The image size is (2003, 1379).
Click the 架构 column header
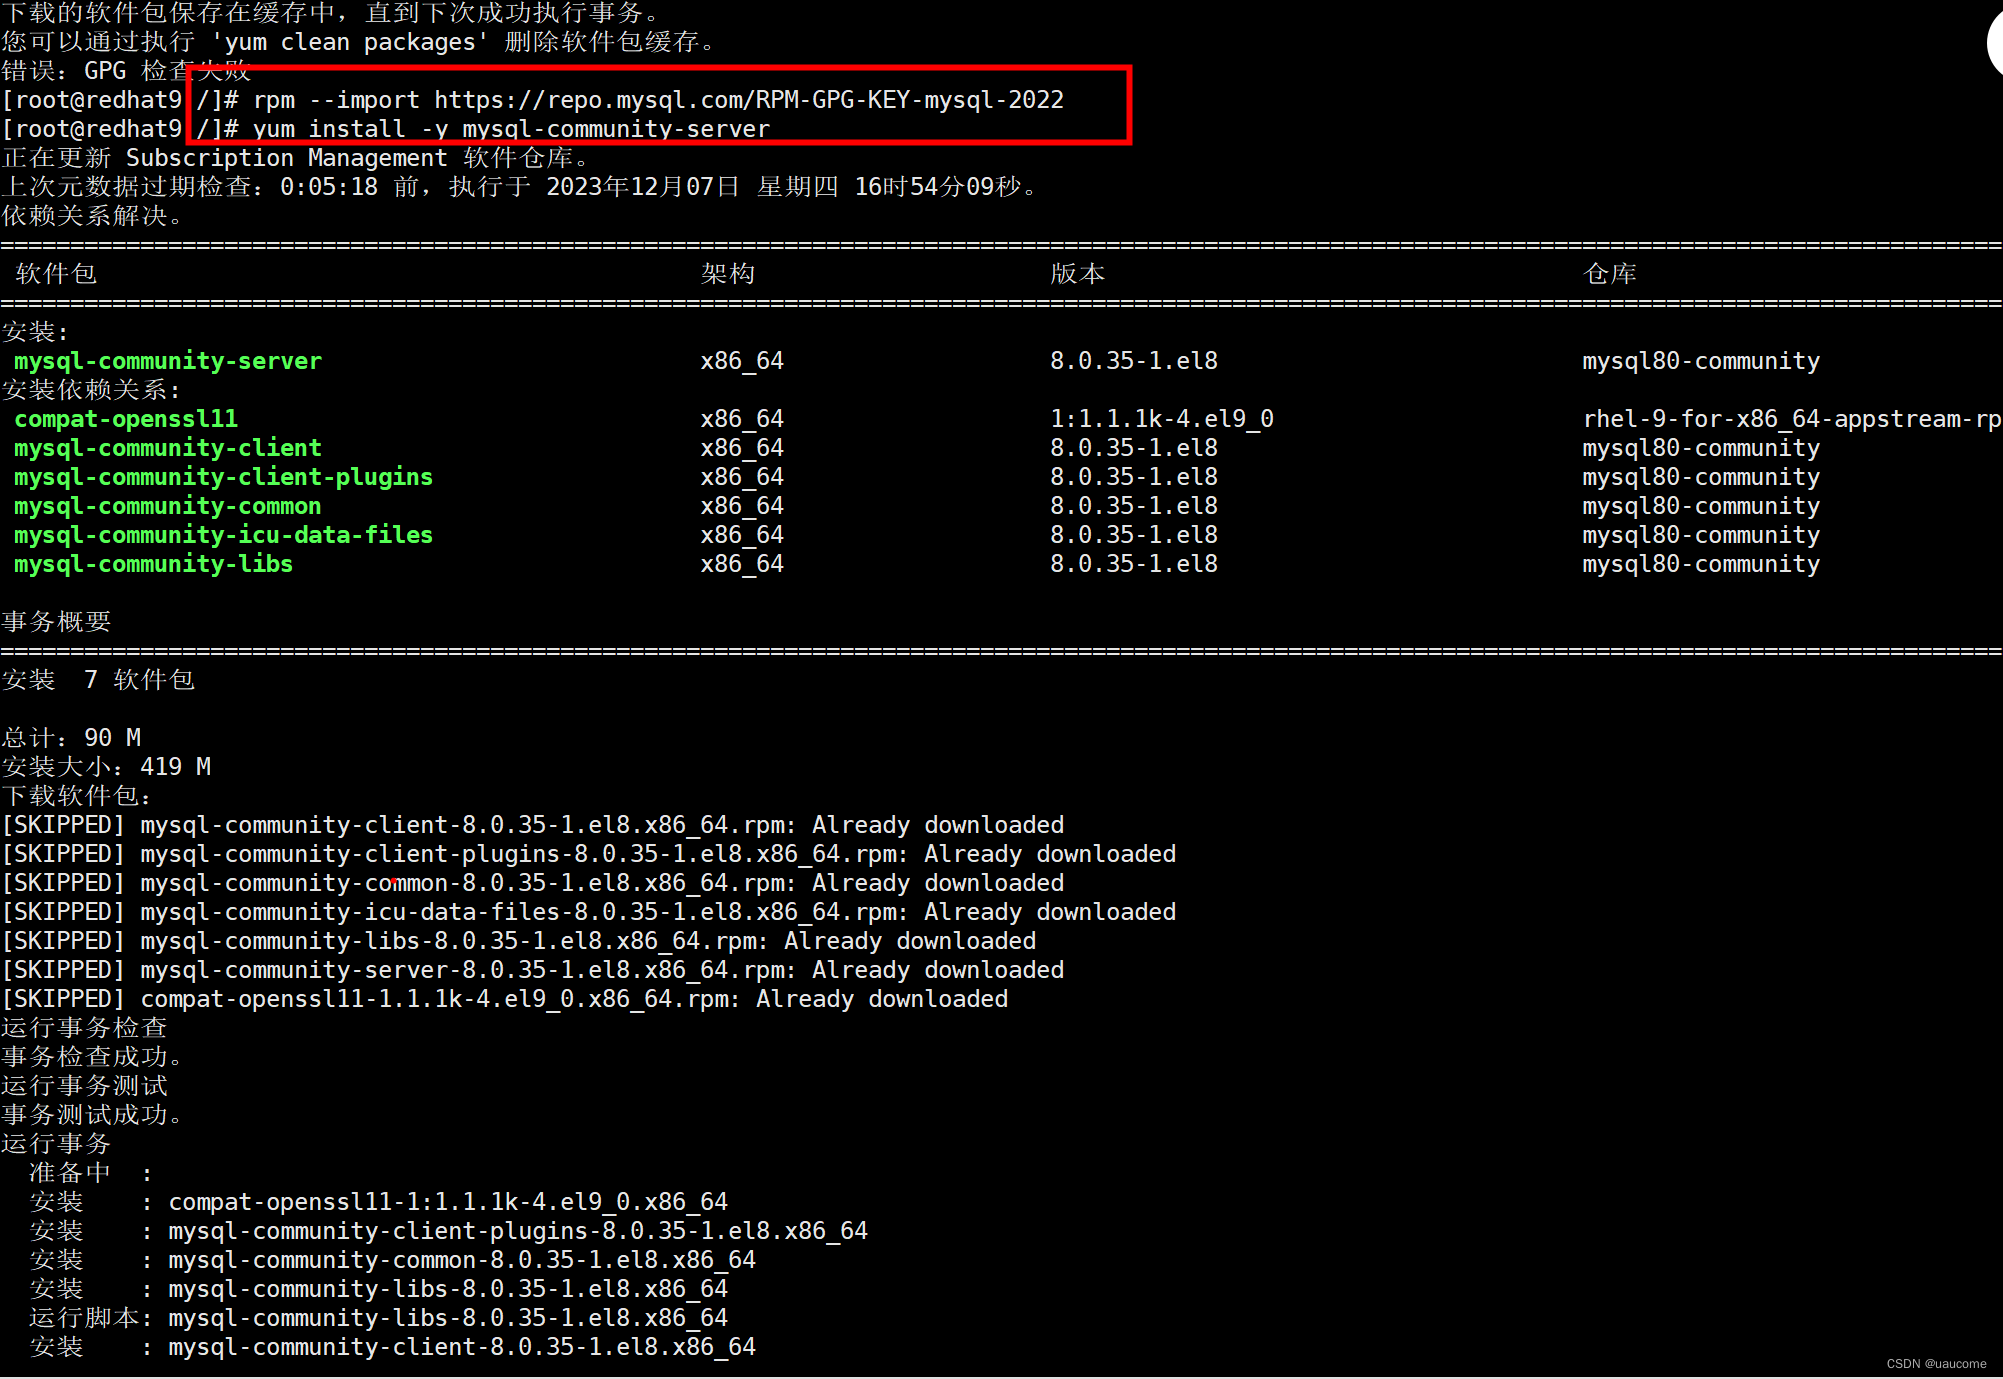click(728, 274)
